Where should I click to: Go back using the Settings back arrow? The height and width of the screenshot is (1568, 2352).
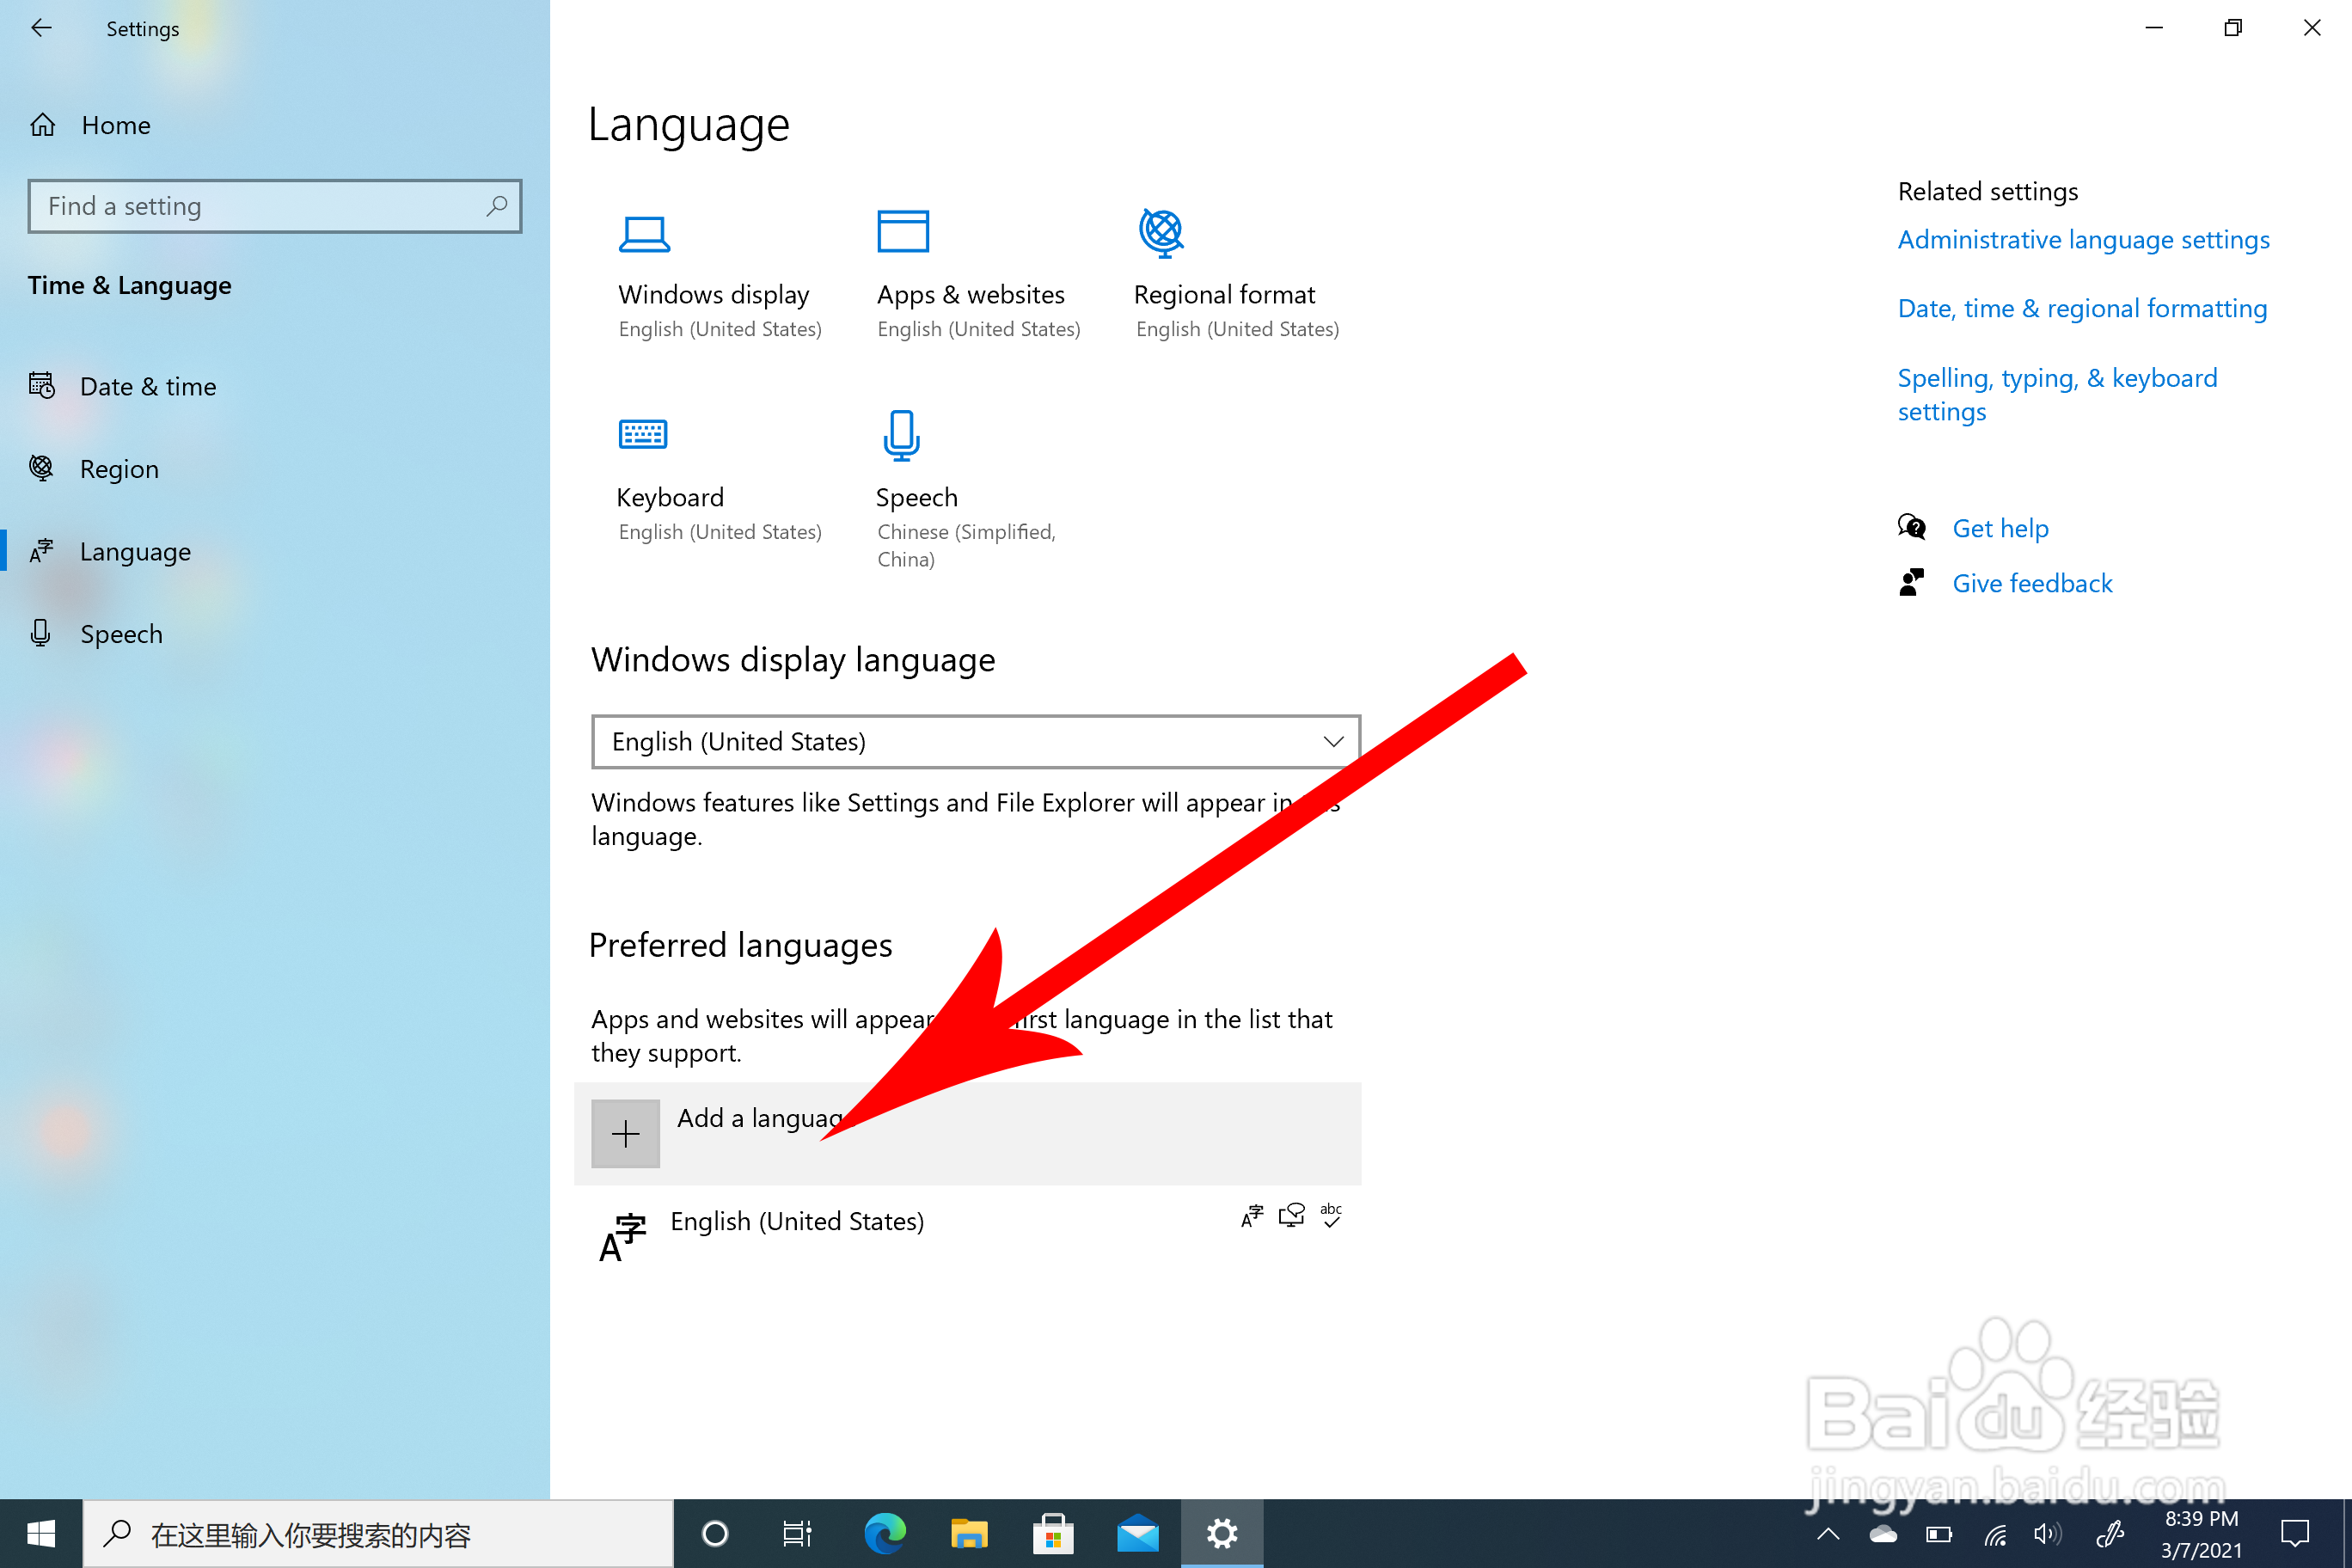(x=41, y=28)
